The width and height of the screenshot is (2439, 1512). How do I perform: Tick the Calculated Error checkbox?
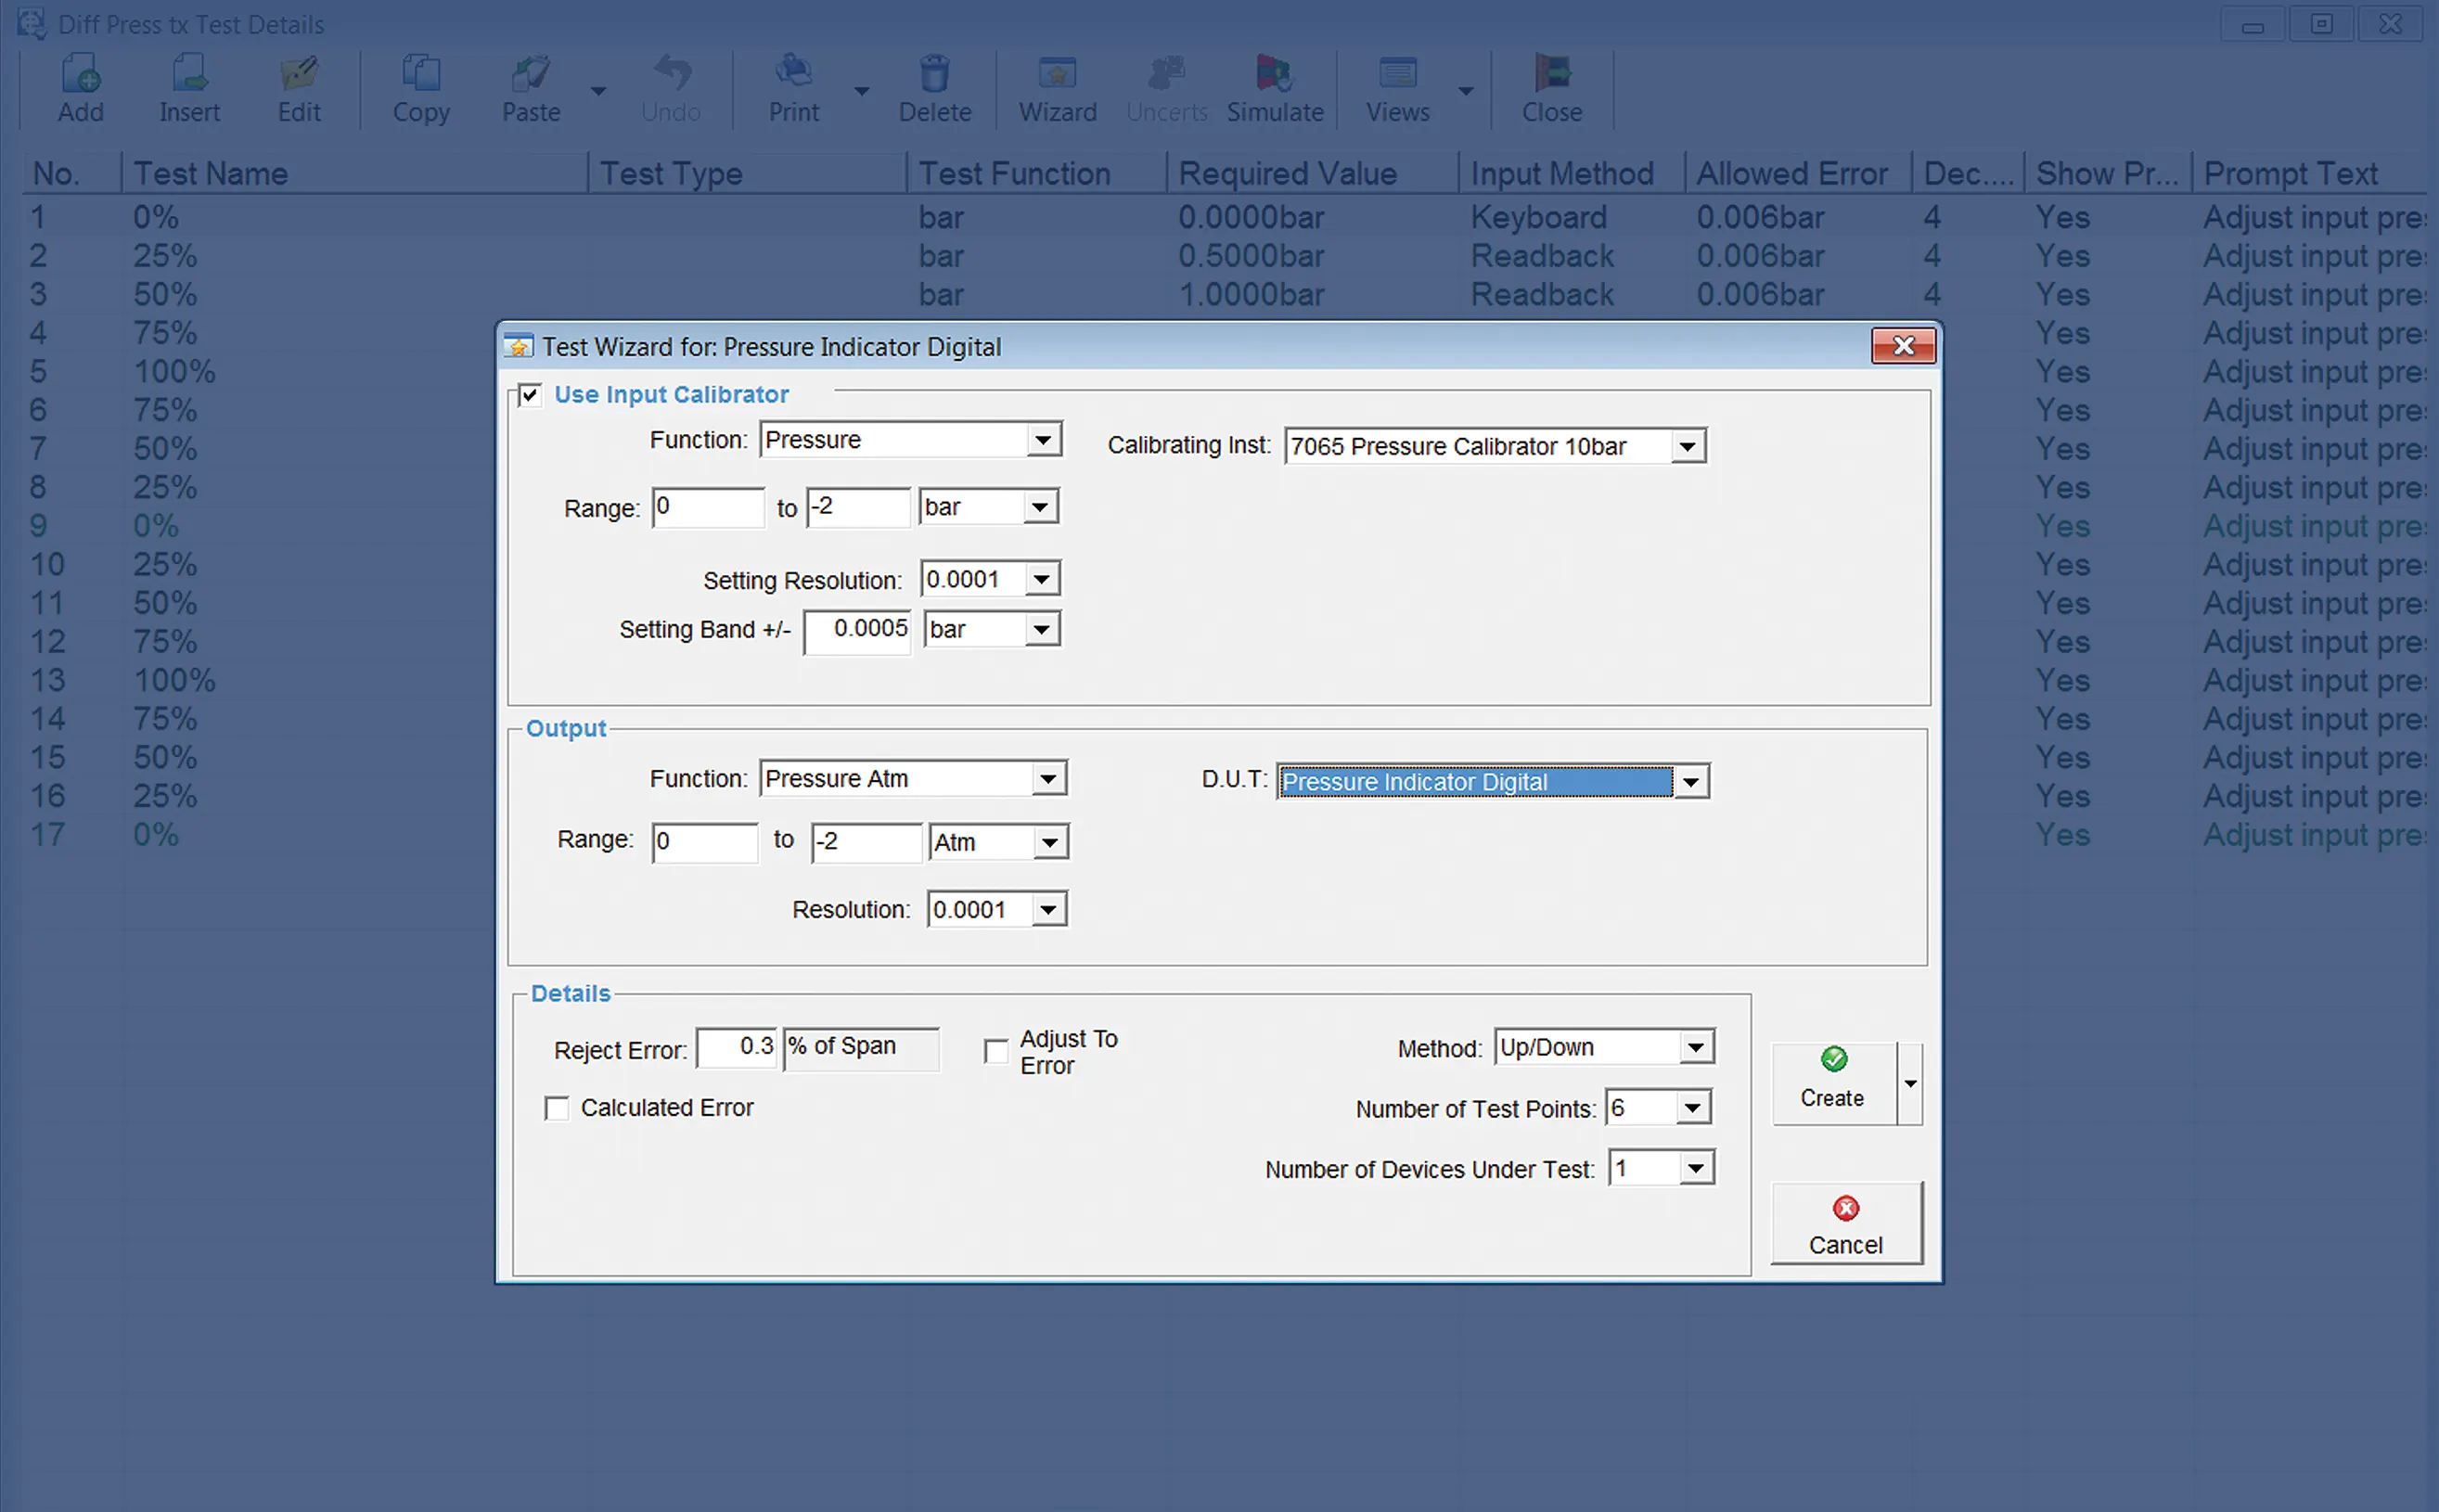click(x=557, y=1108)
